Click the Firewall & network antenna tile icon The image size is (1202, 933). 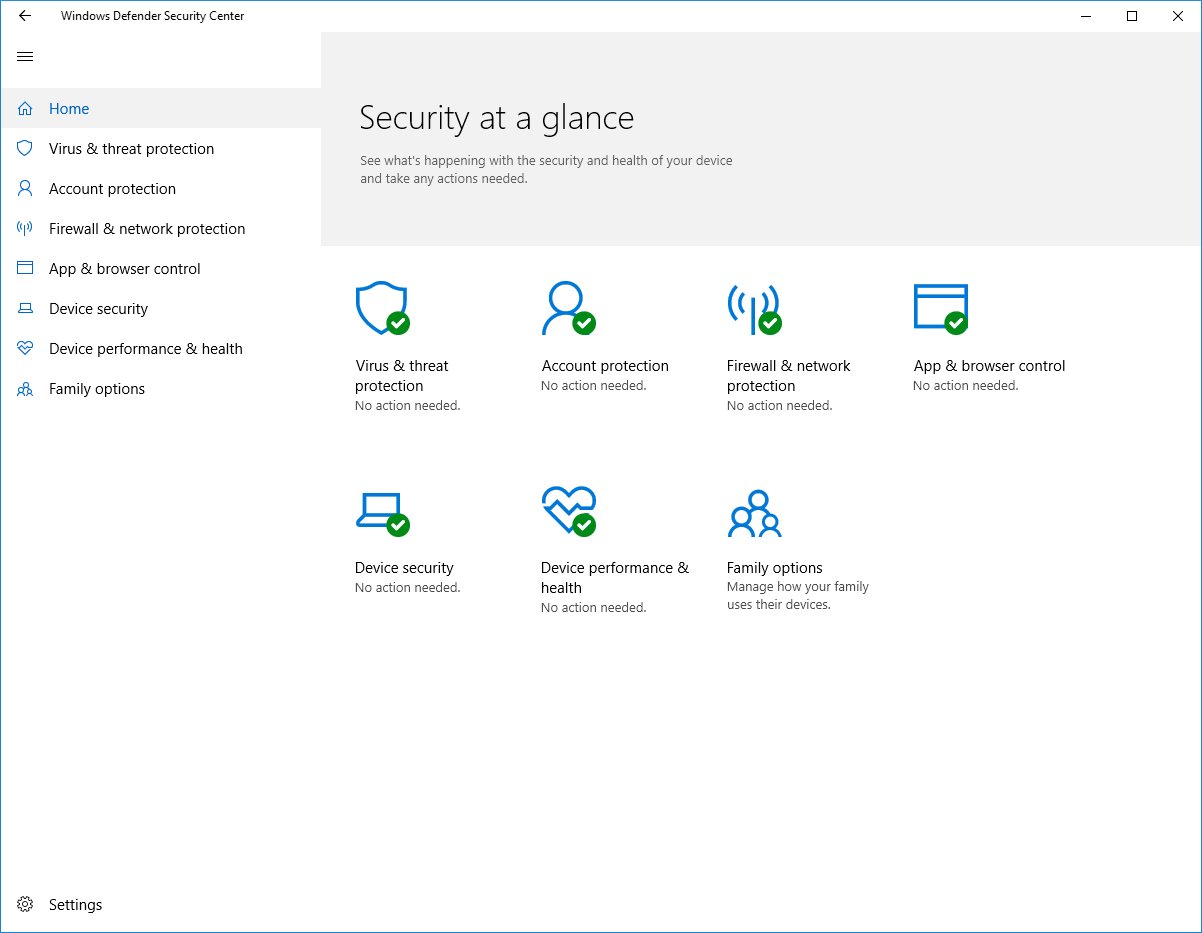[x=753, y=308]
